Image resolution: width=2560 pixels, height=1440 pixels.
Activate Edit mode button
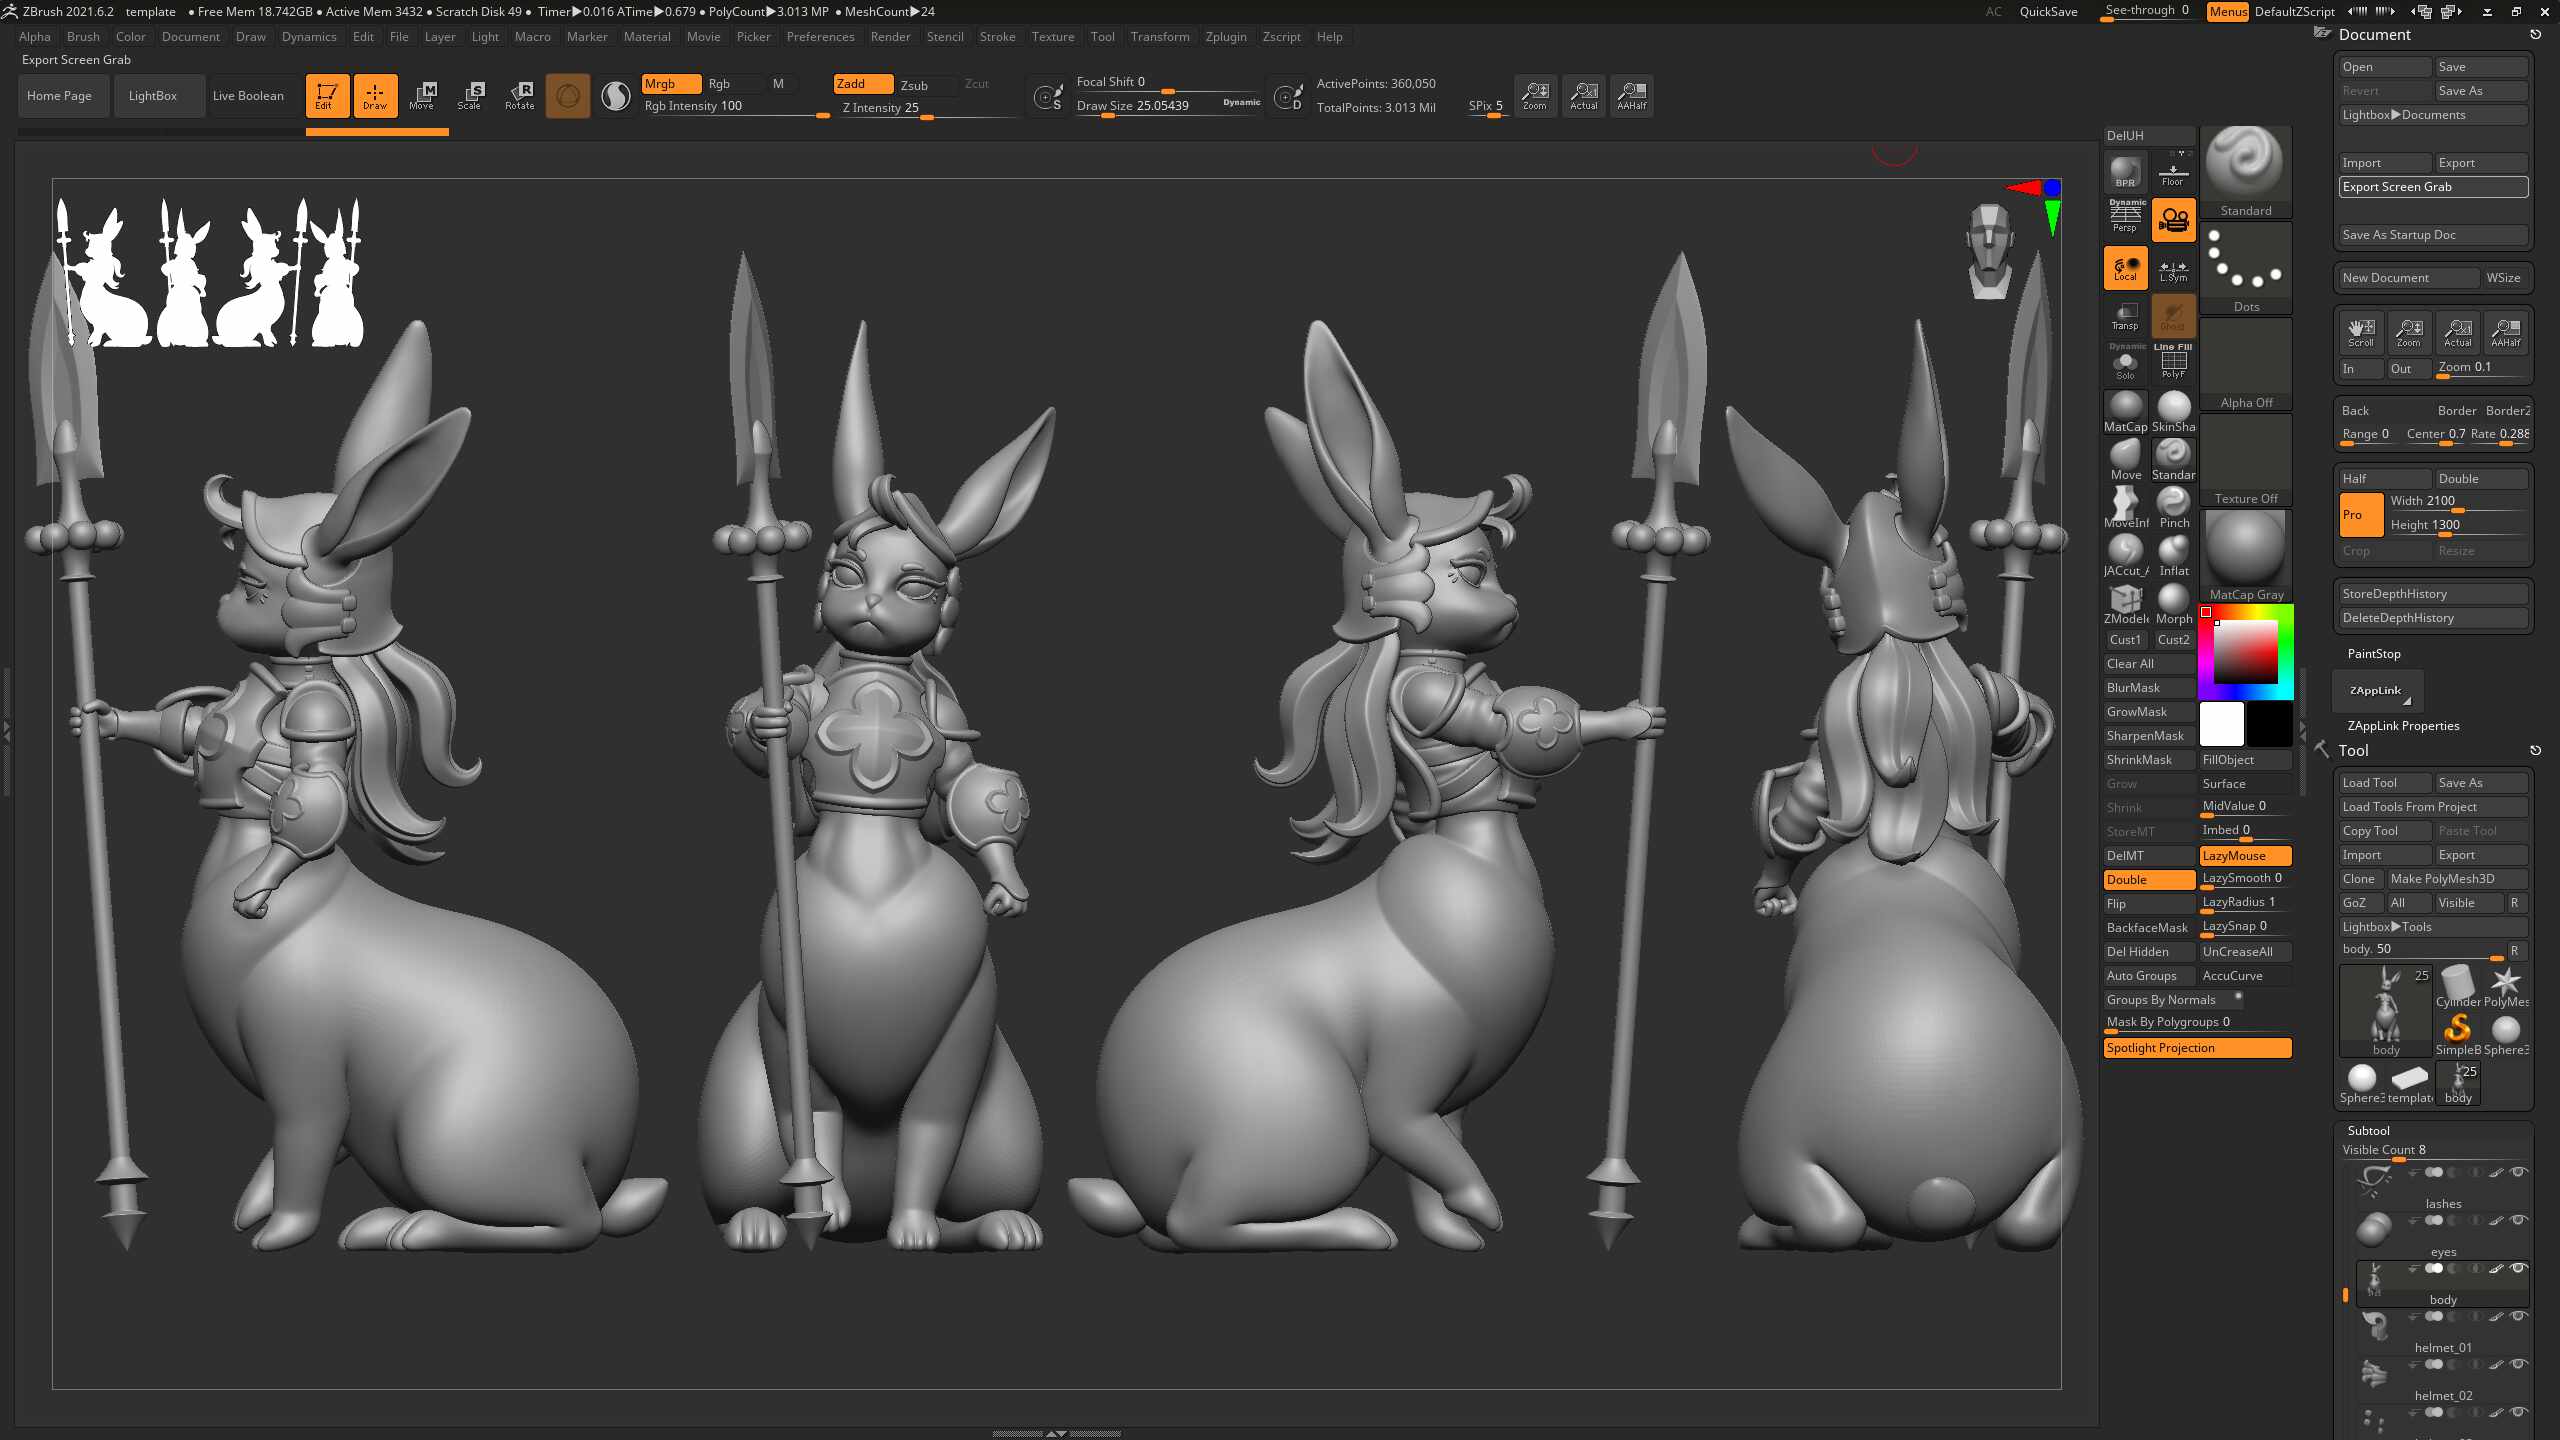(327, 96)
